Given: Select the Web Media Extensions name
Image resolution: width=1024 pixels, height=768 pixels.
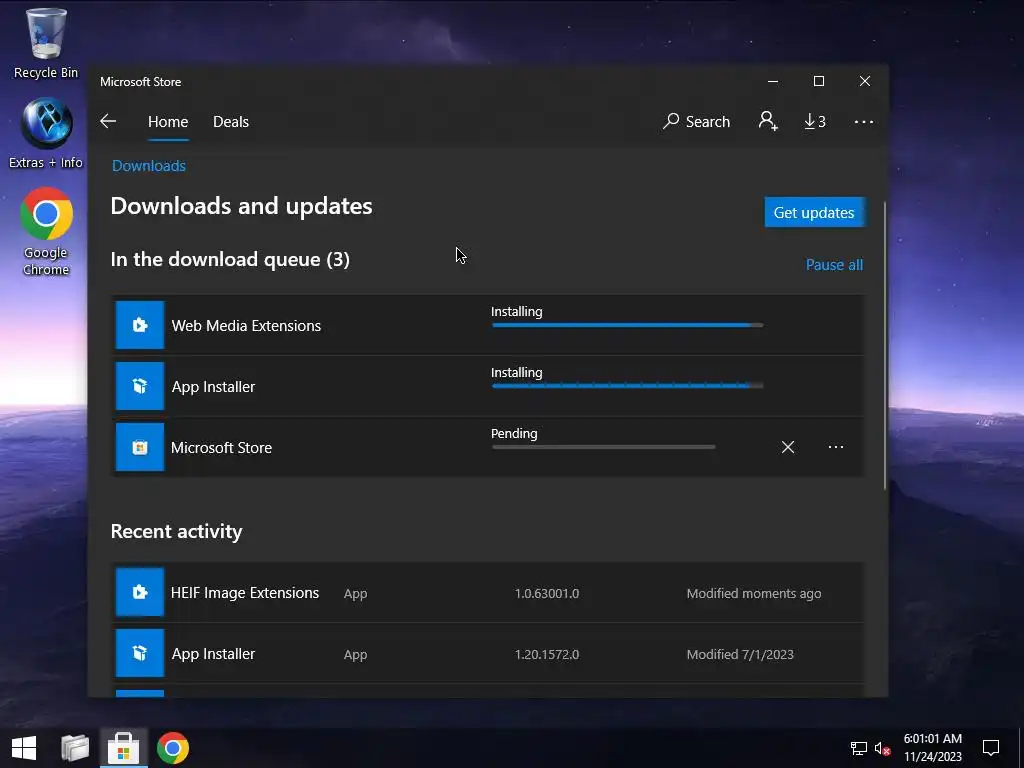Looking at the screenshot, I should tap(246, 325).
